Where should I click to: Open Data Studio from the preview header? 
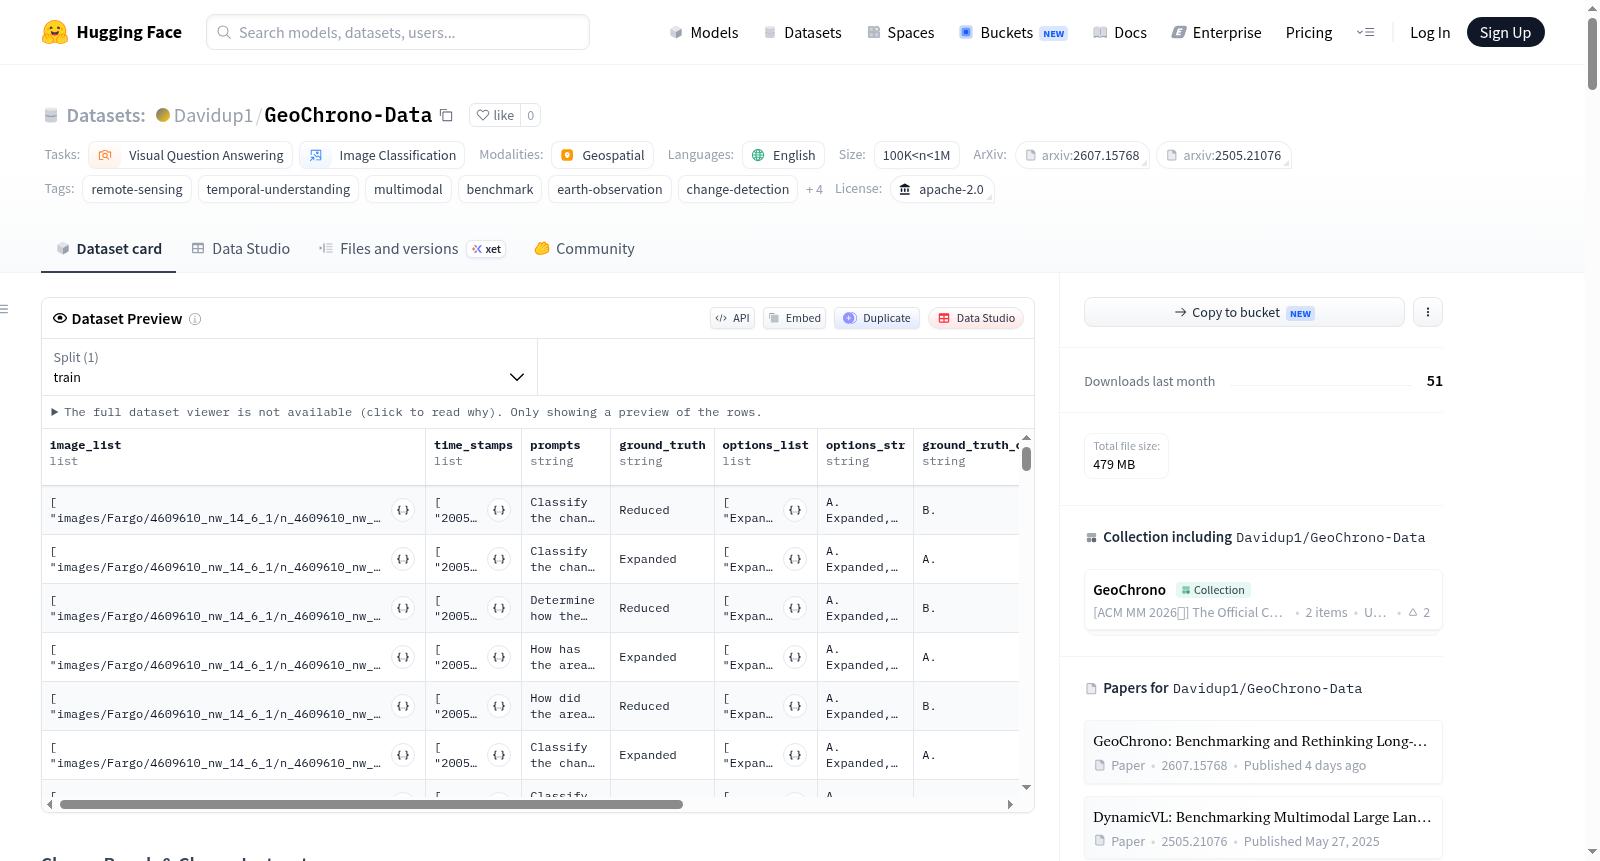coord(976,318)
